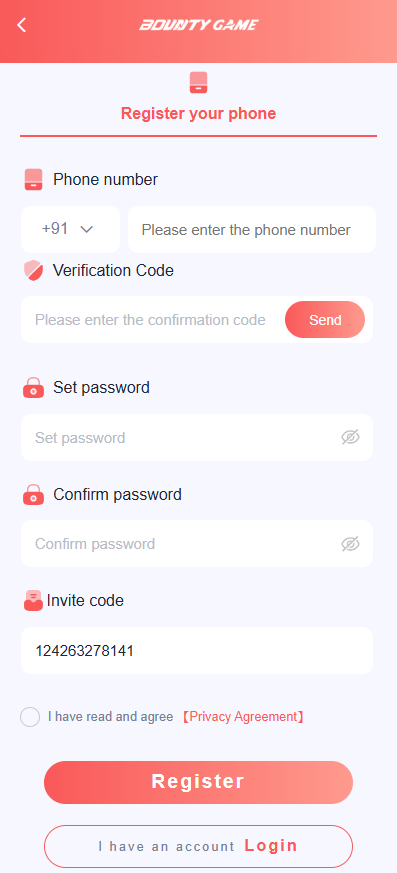
Task: Click the lock icon beside Set password
Action: (33, 388)
